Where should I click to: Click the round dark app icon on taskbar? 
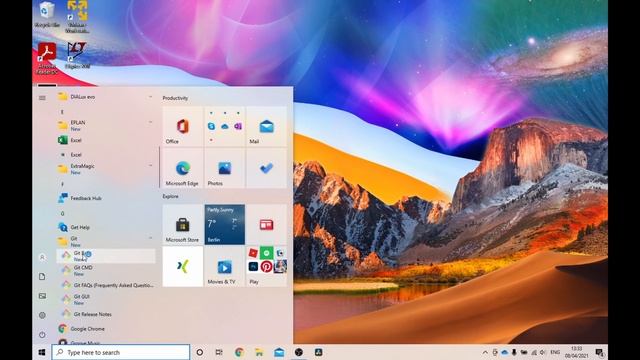pyautogui.click(x=299, y=352)
